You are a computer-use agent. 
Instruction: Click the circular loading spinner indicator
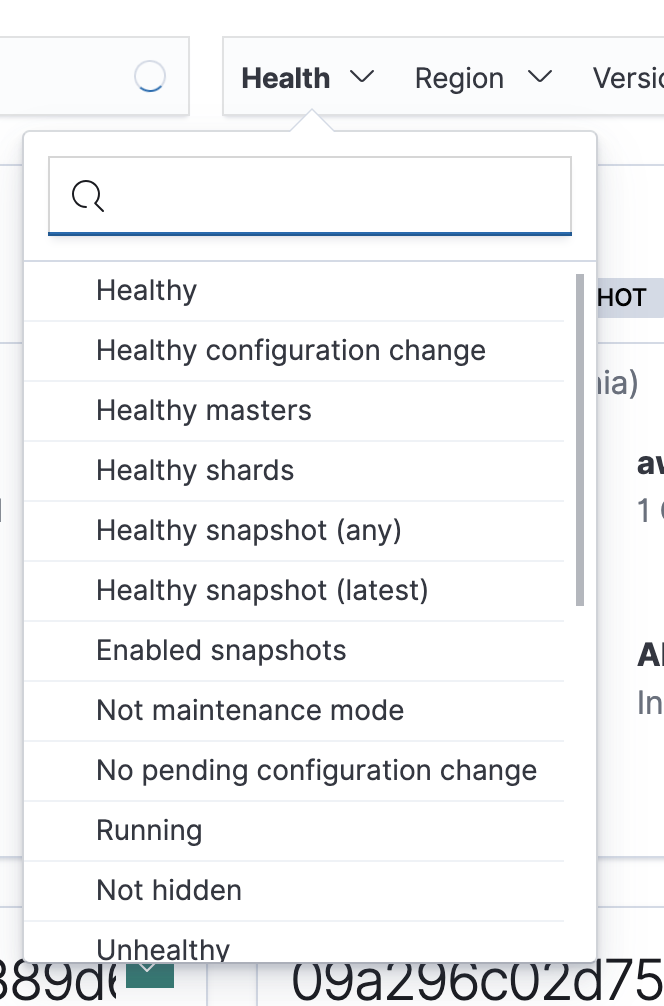(148, 77)
